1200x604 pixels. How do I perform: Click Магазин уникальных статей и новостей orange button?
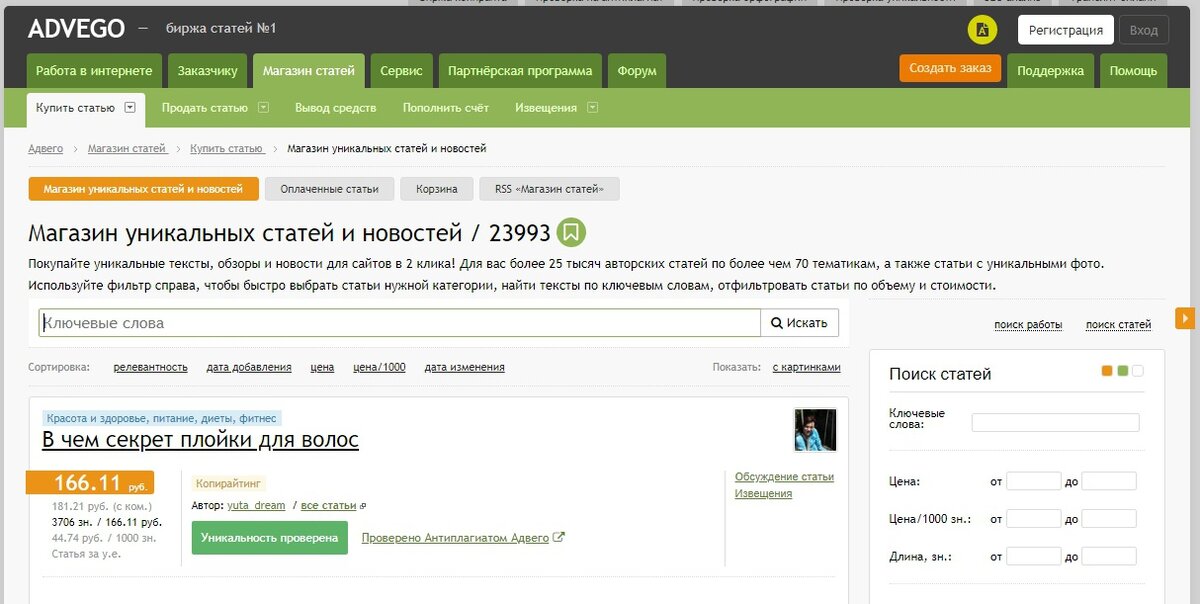pos(144,189)
